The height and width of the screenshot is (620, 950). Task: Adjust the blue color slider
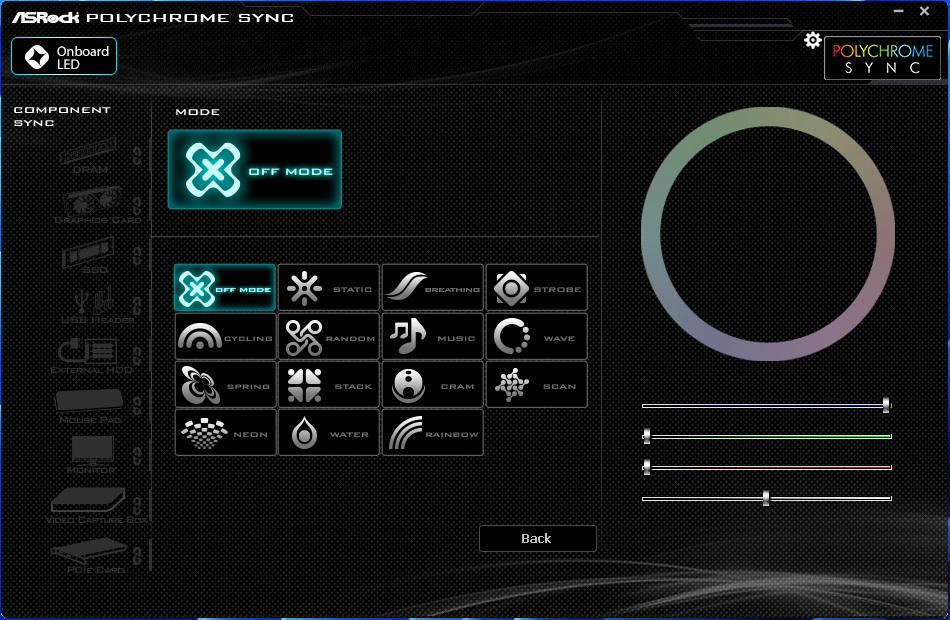(766, 405)
